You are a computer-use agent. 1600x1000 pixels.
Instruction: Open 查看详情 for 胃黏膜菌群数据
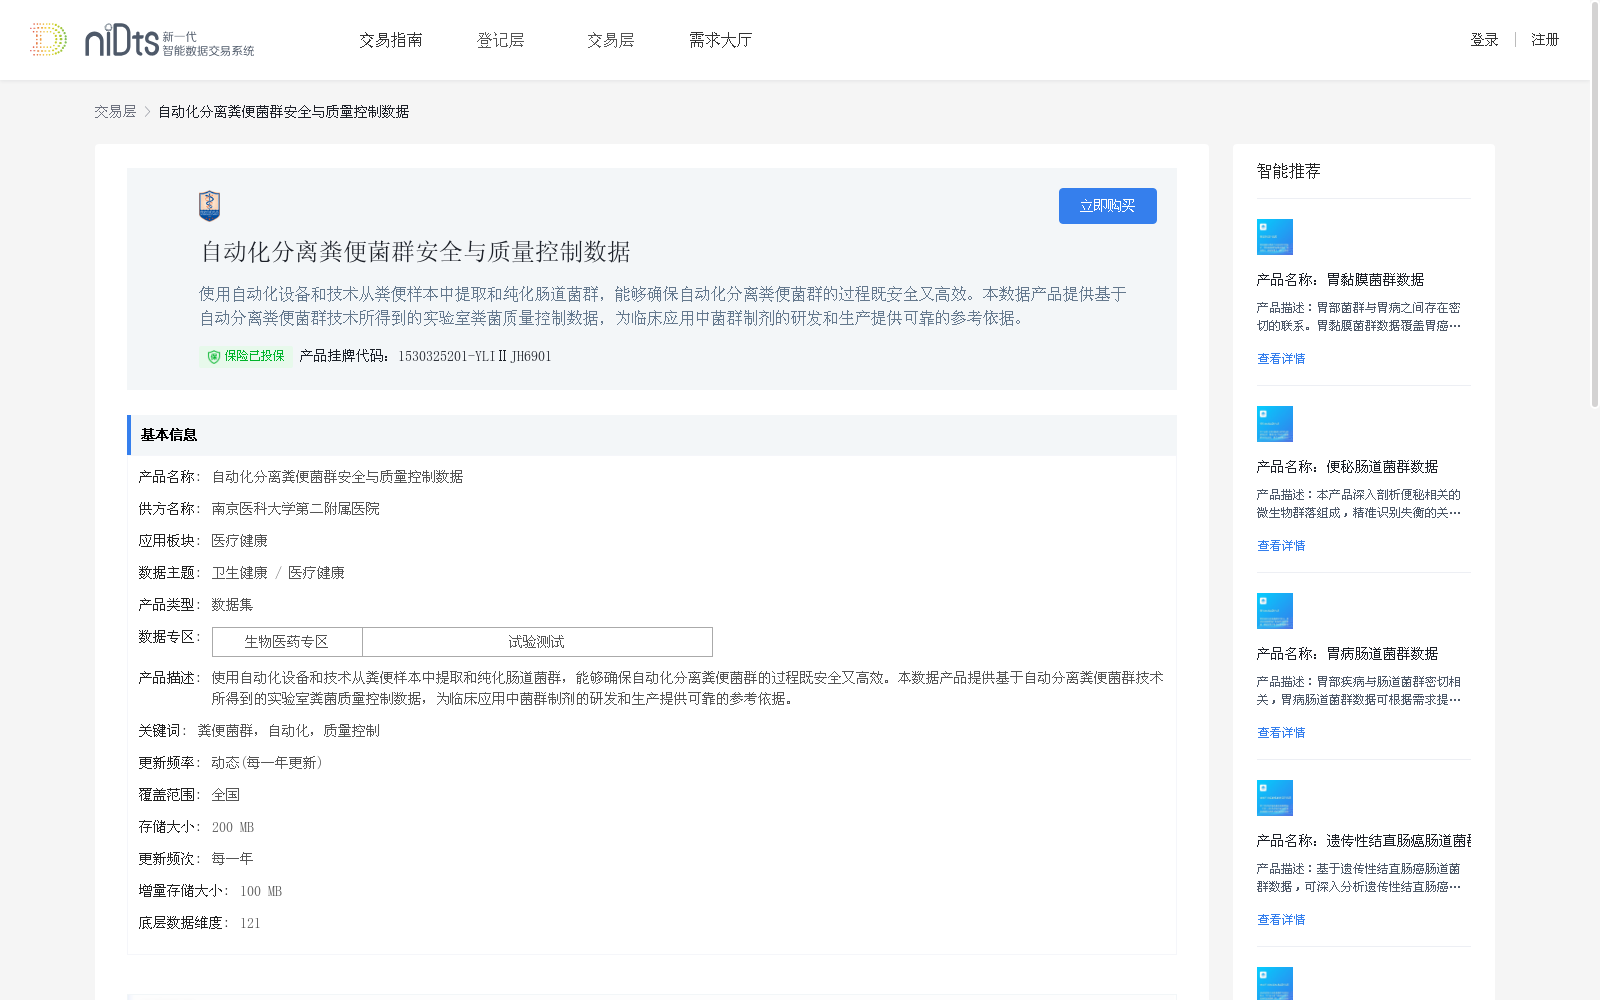coord(1281,359)
